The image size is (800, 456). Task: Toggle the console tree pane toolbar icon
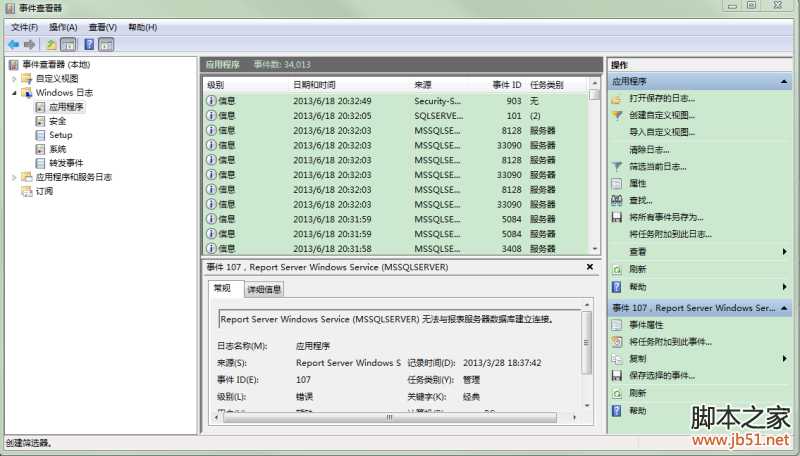coord(68,45)
